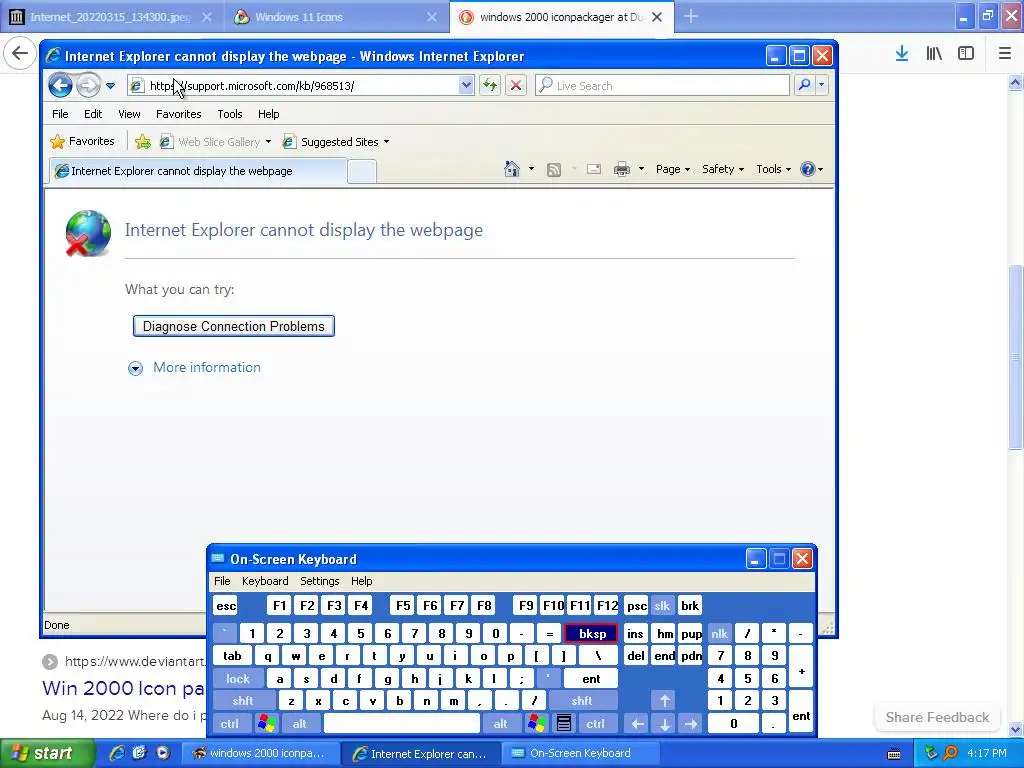Open On-Screen Keyboard Keyboard menu
The height and width of the screenshot is (768, 1024).
(x=264, y=581)
